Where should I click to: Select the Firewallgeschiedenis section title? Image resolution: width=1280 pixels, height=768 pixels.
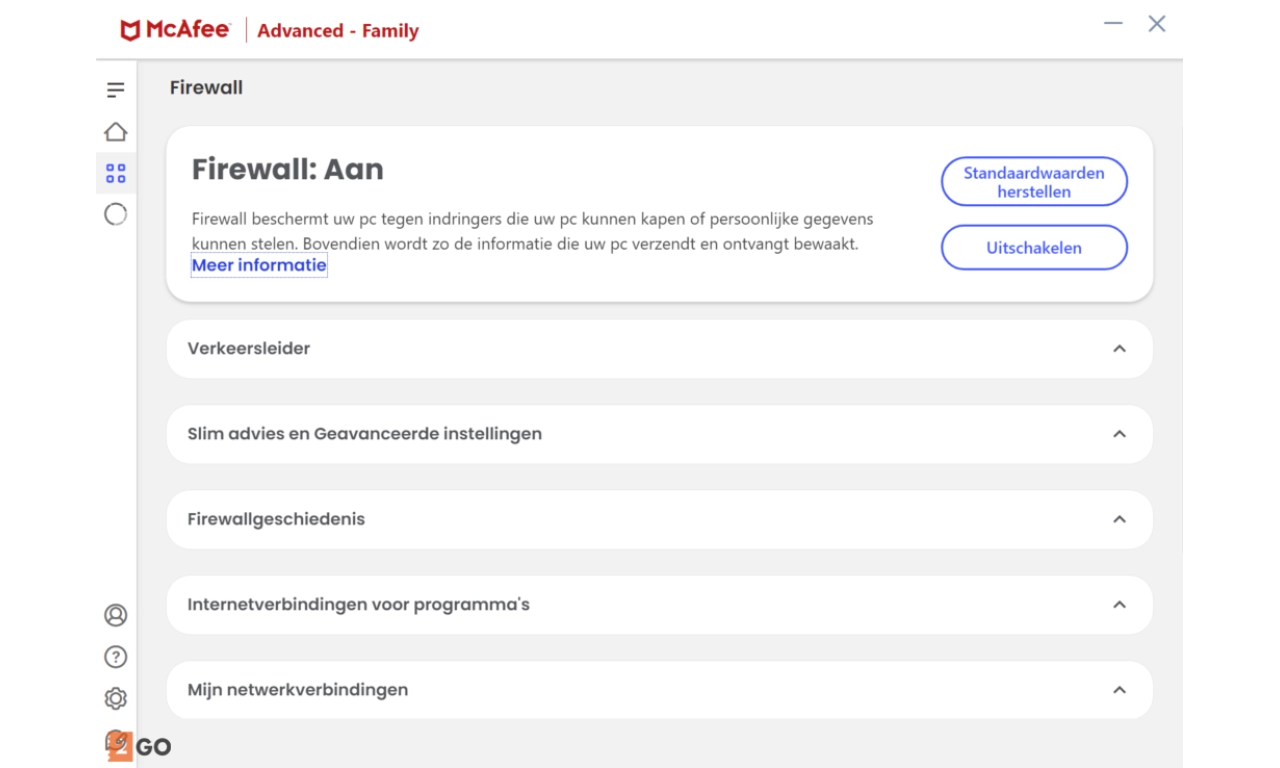[276, 519]
